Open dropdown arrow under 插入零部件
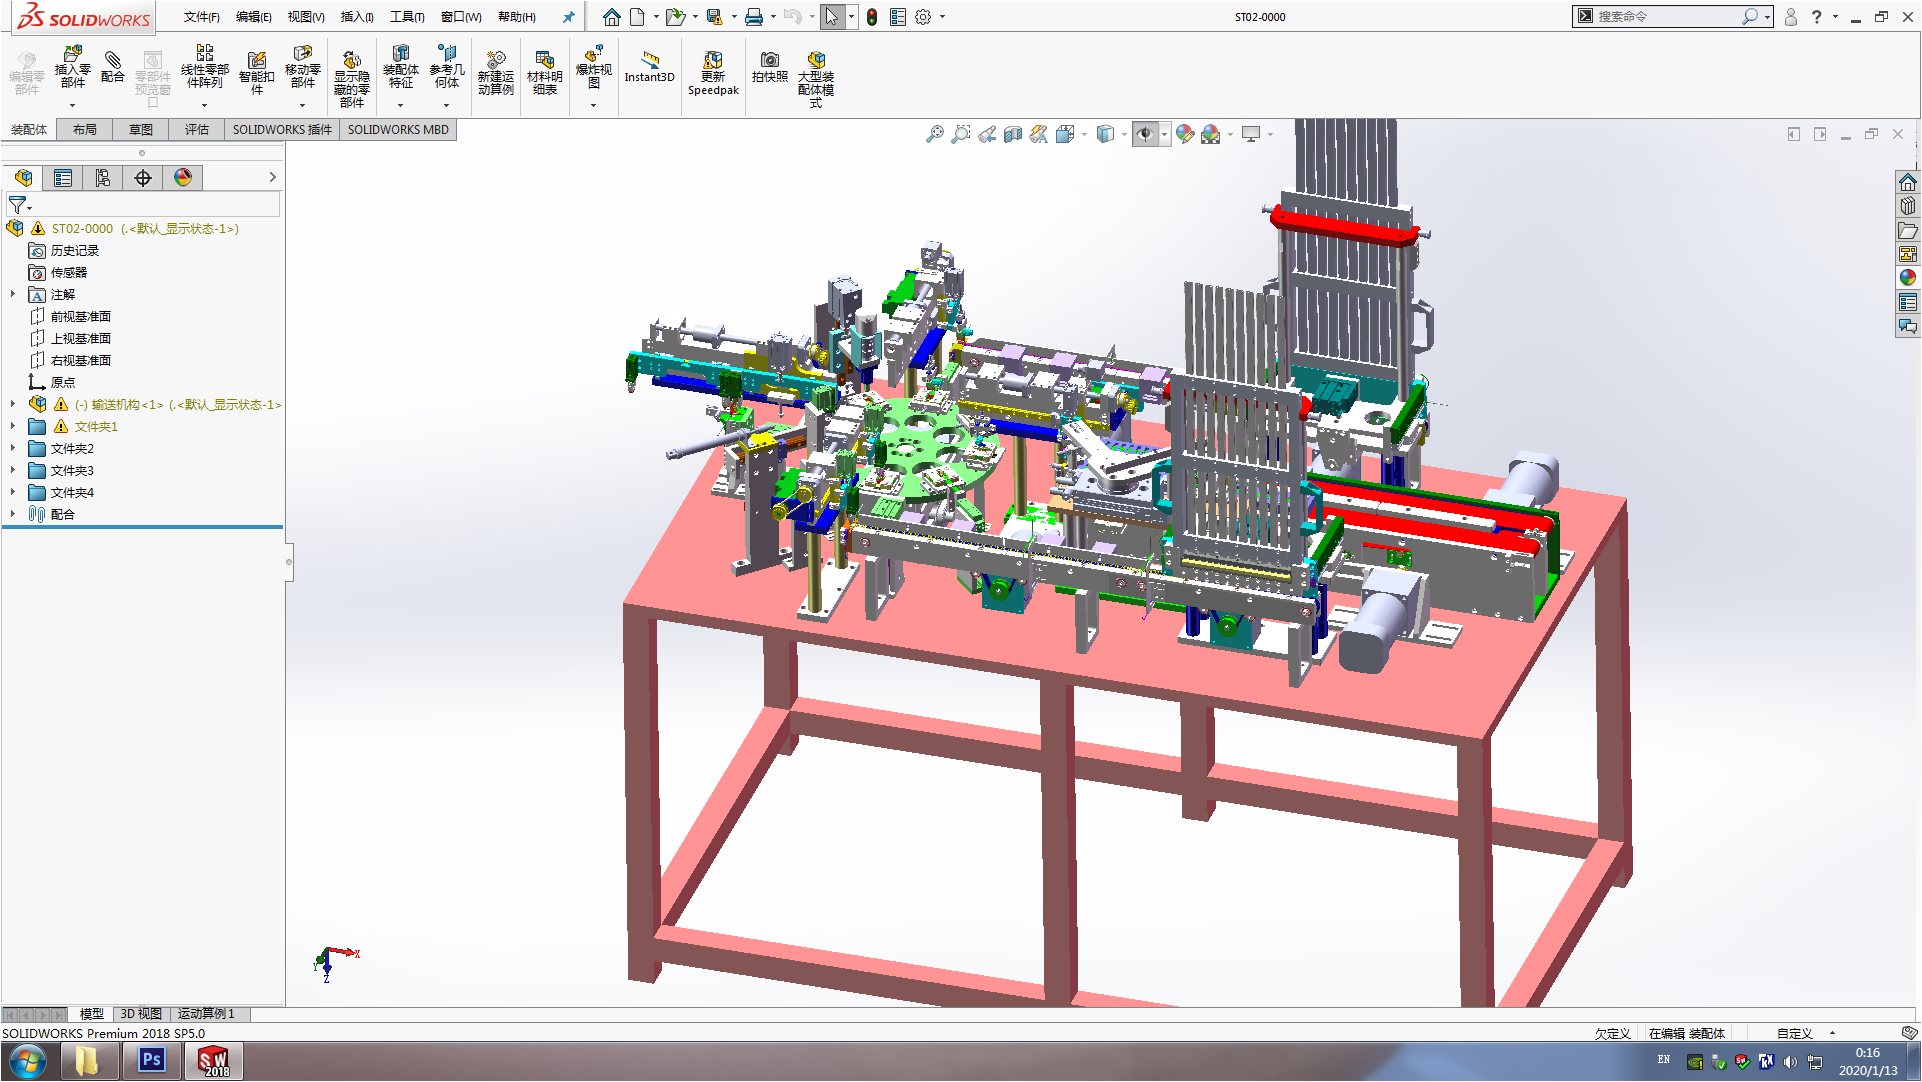This screenshot has height=1082, width=1922. click(x=72, y=106)
